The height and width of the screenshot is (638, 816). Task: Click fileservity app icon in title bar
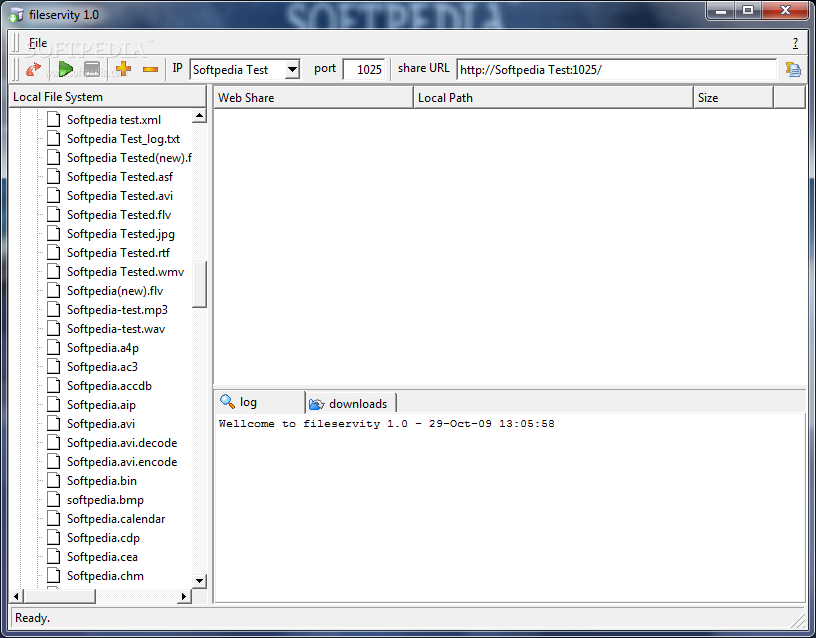tap(17, 15)
